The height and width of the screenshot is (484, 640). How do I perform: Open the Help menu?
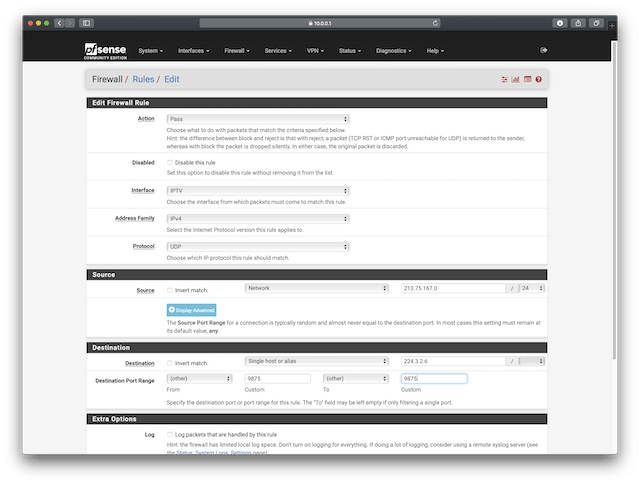[x=435, y=51]
